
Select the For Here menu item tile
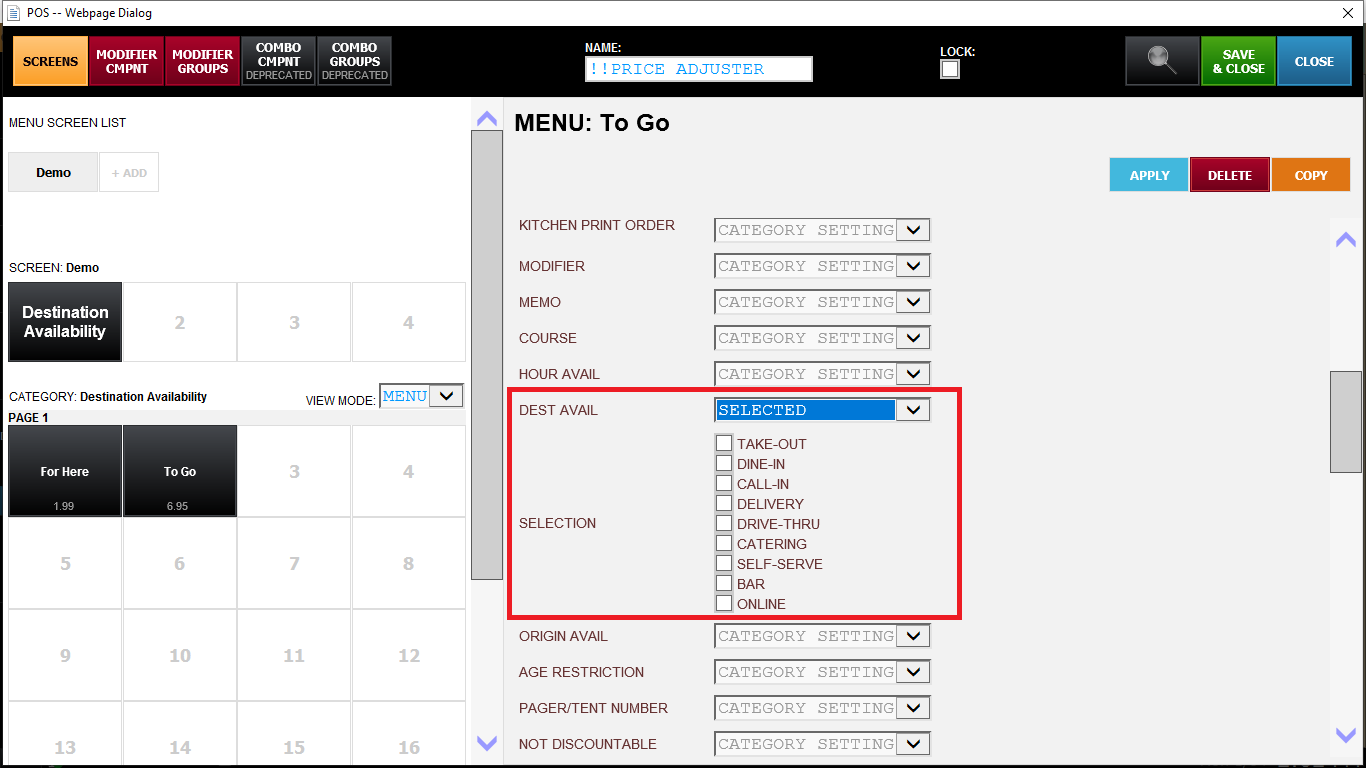coord(65,471)
